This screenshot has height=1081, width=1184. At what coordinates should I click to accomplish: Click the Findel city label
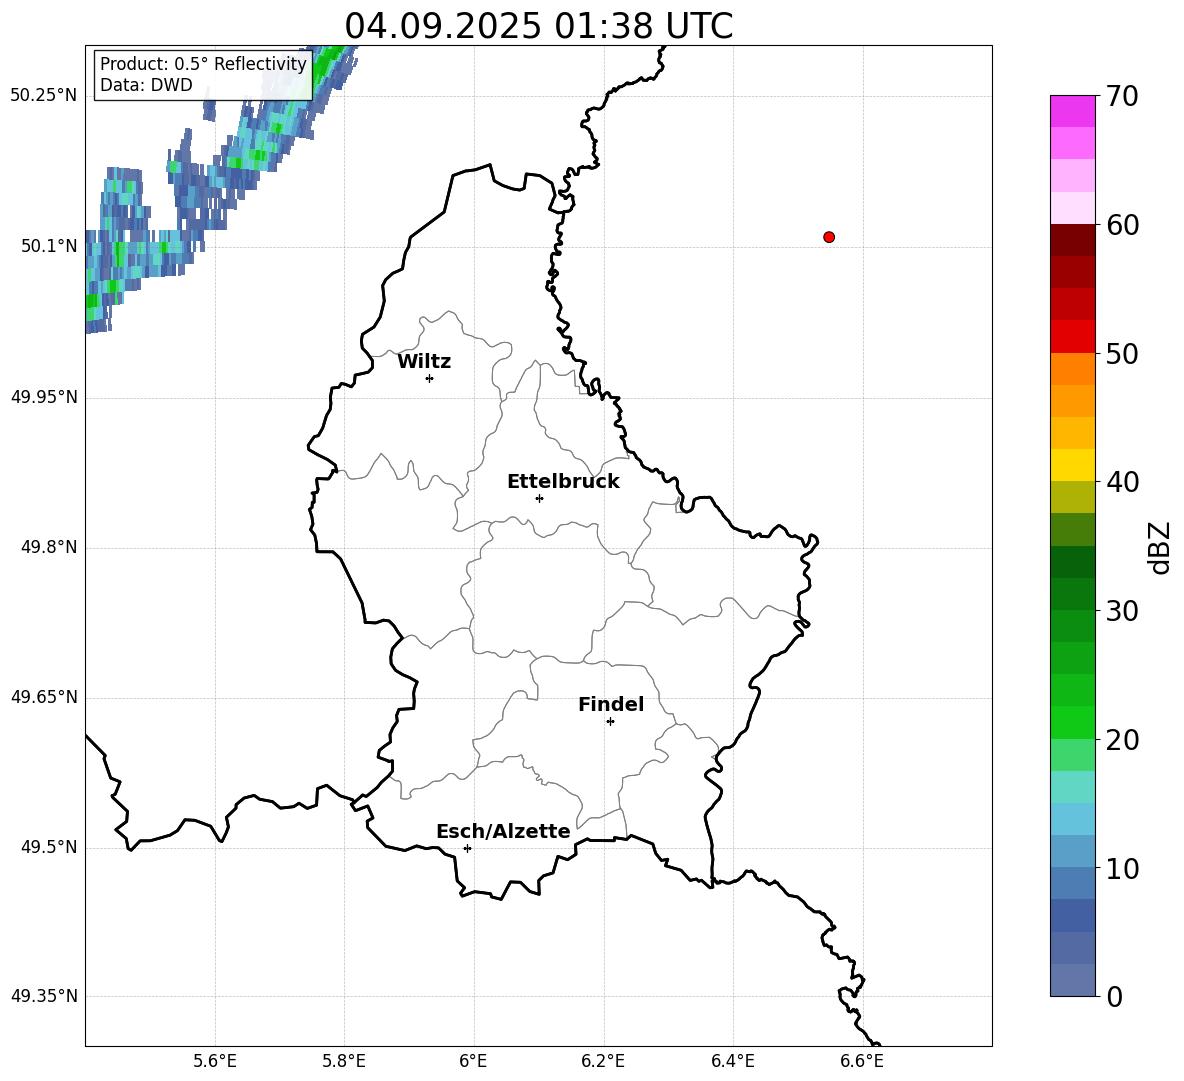(611, 704)
